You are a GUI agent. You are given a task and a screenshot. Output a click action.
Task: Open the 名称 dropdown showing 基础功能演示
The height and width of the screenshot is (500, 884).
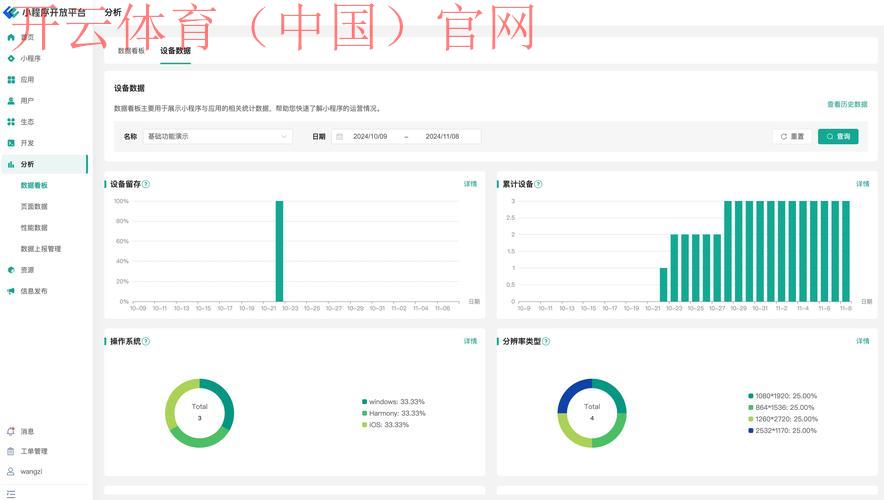[218, 136]
